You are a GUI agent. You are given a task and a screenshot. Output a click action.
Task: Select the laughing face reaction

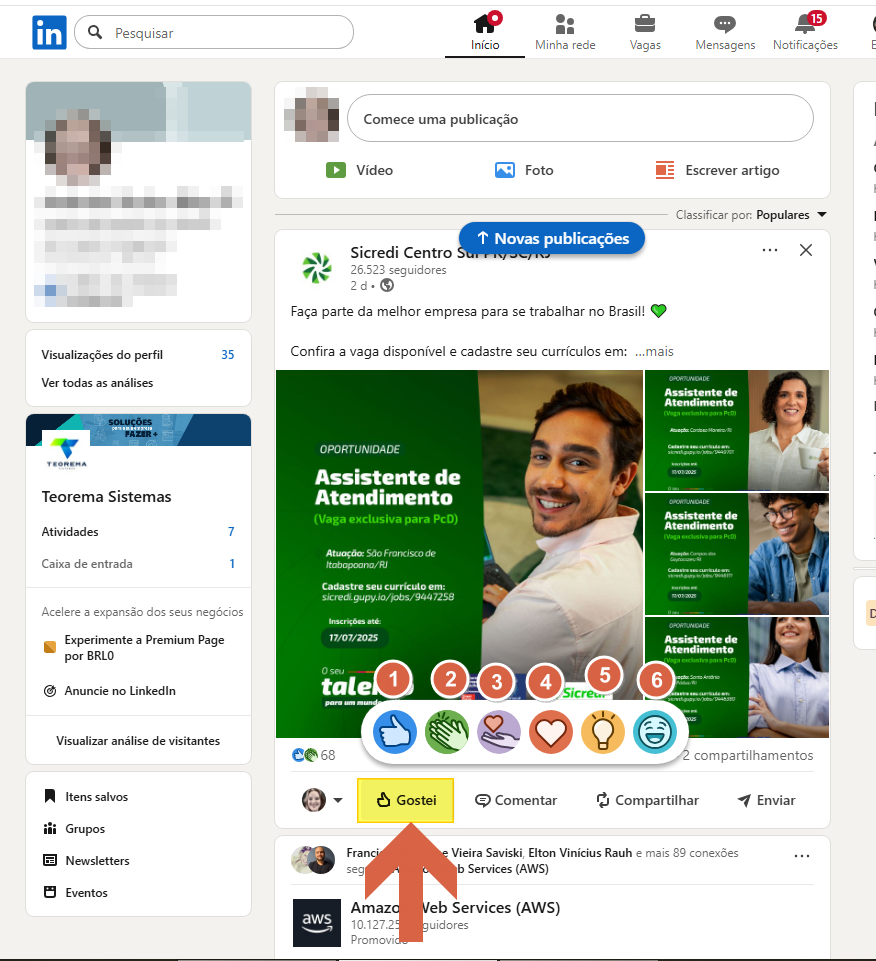click(x=655, y=732)
